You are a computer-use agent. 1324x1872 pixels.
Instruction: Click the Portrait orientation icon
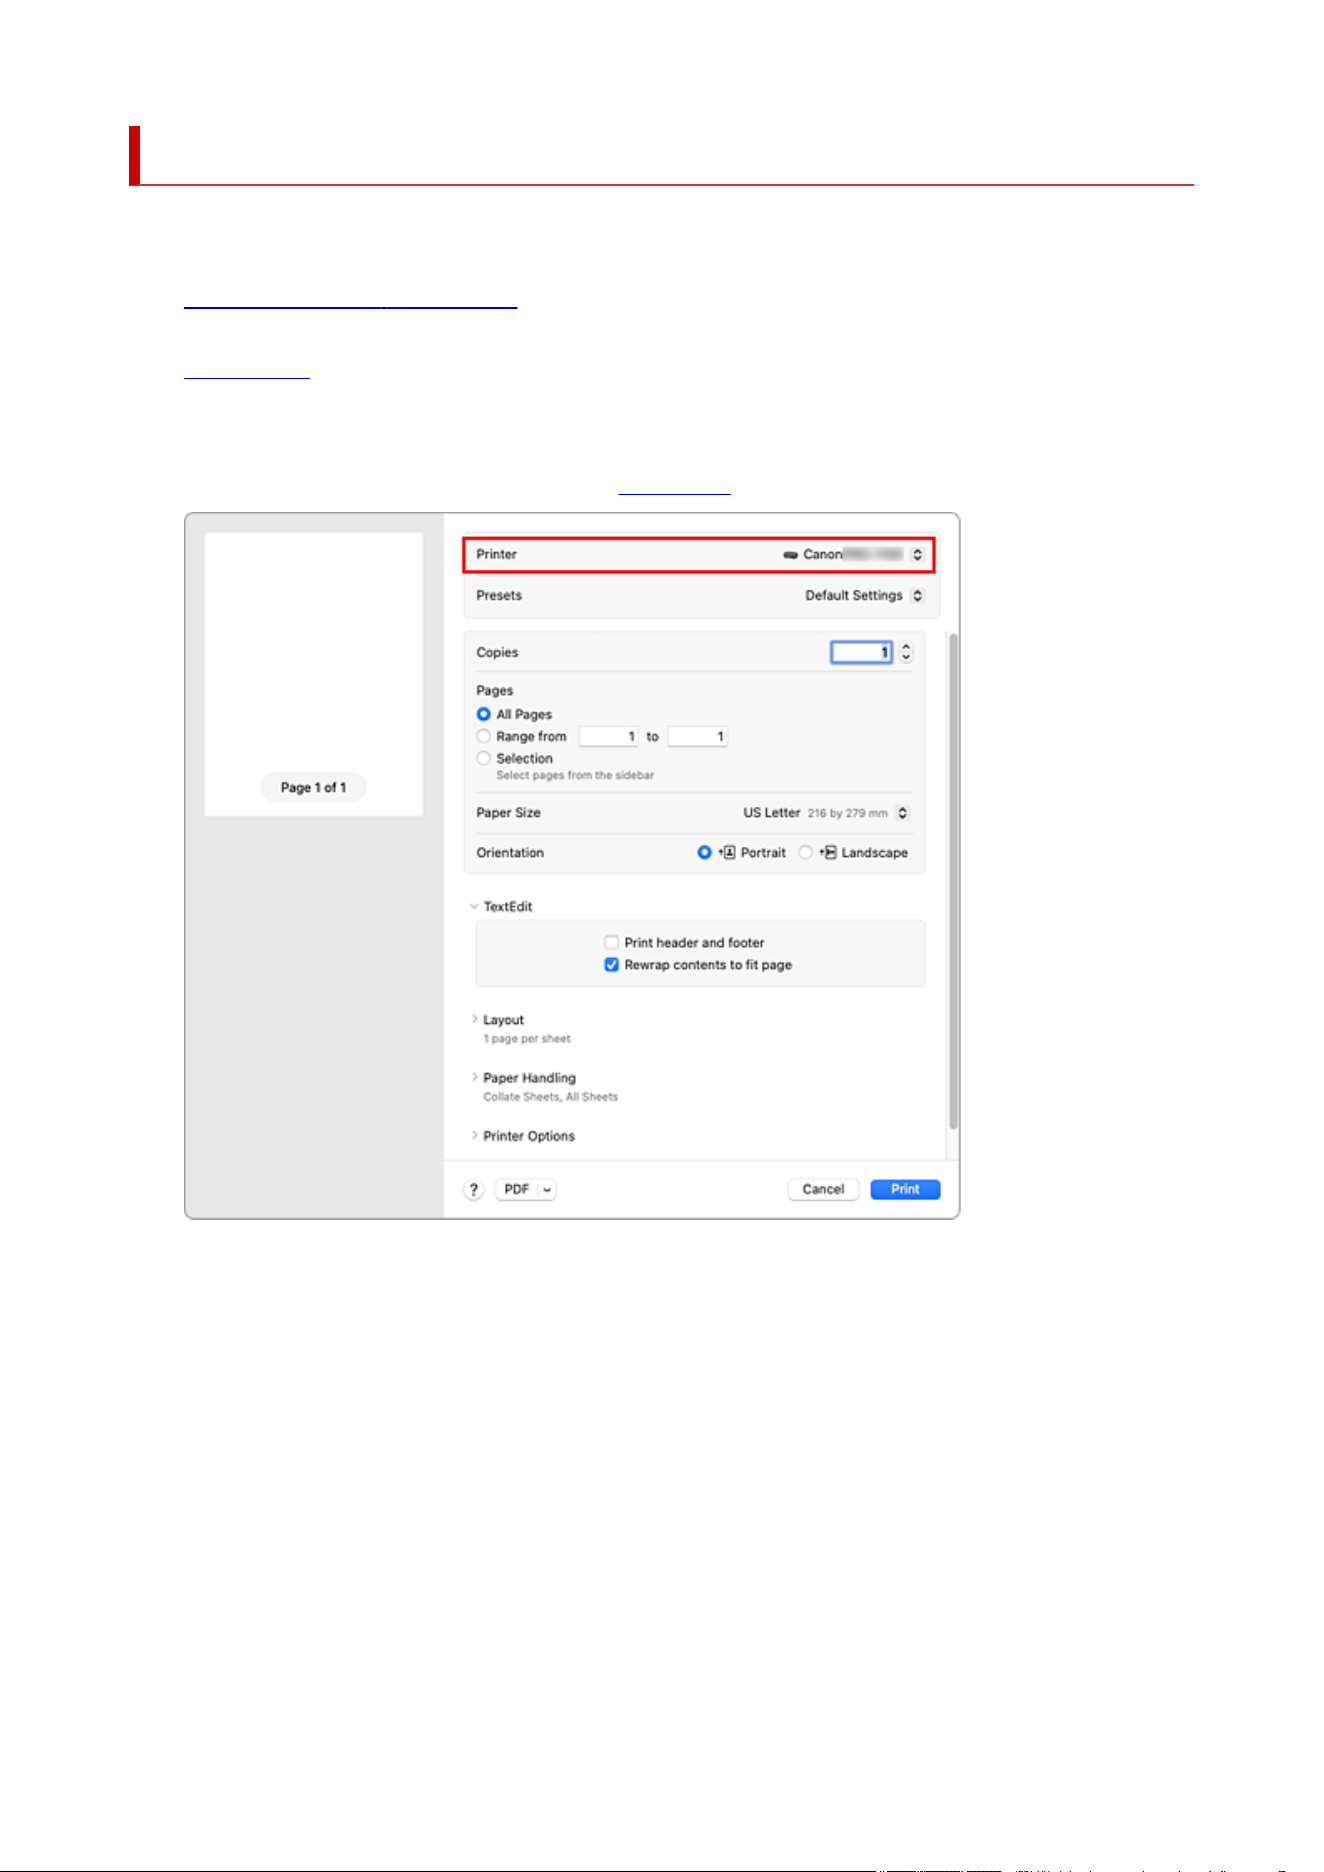click(x=727, y=852)
